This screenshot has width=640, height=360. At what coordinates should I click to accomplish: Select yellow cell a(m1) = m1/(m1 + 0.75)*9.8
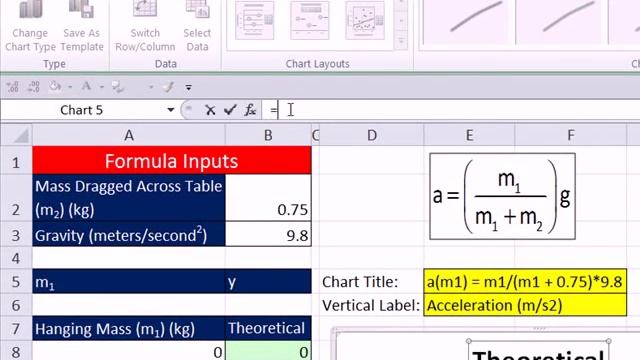[x=525, y=281]
